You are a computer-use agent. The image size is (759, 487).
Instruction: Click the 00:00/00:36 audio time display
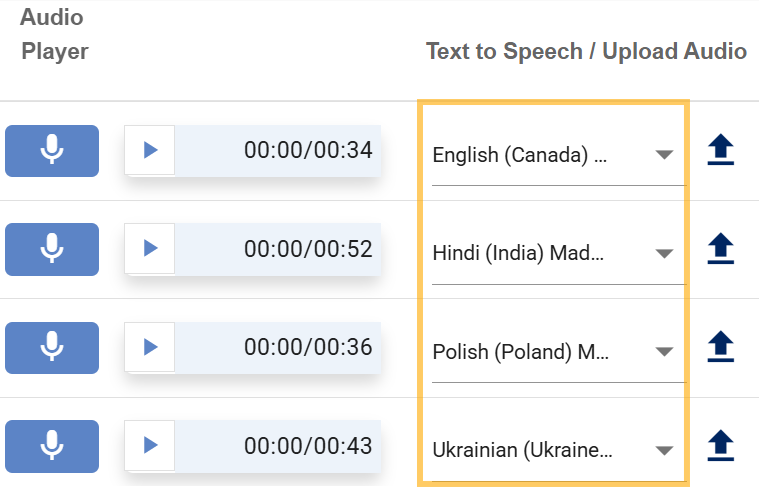coord(307,347)
